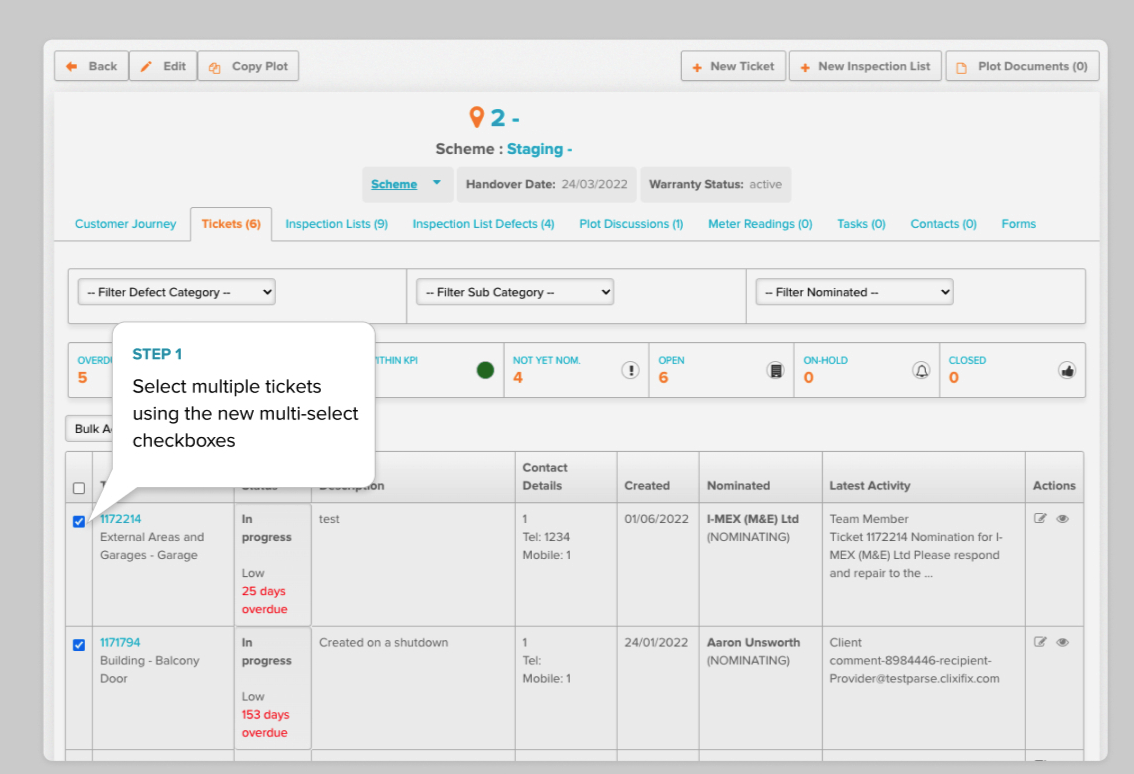
Task: Click the '153 days overdue' text
Action: tap(265, 723)
